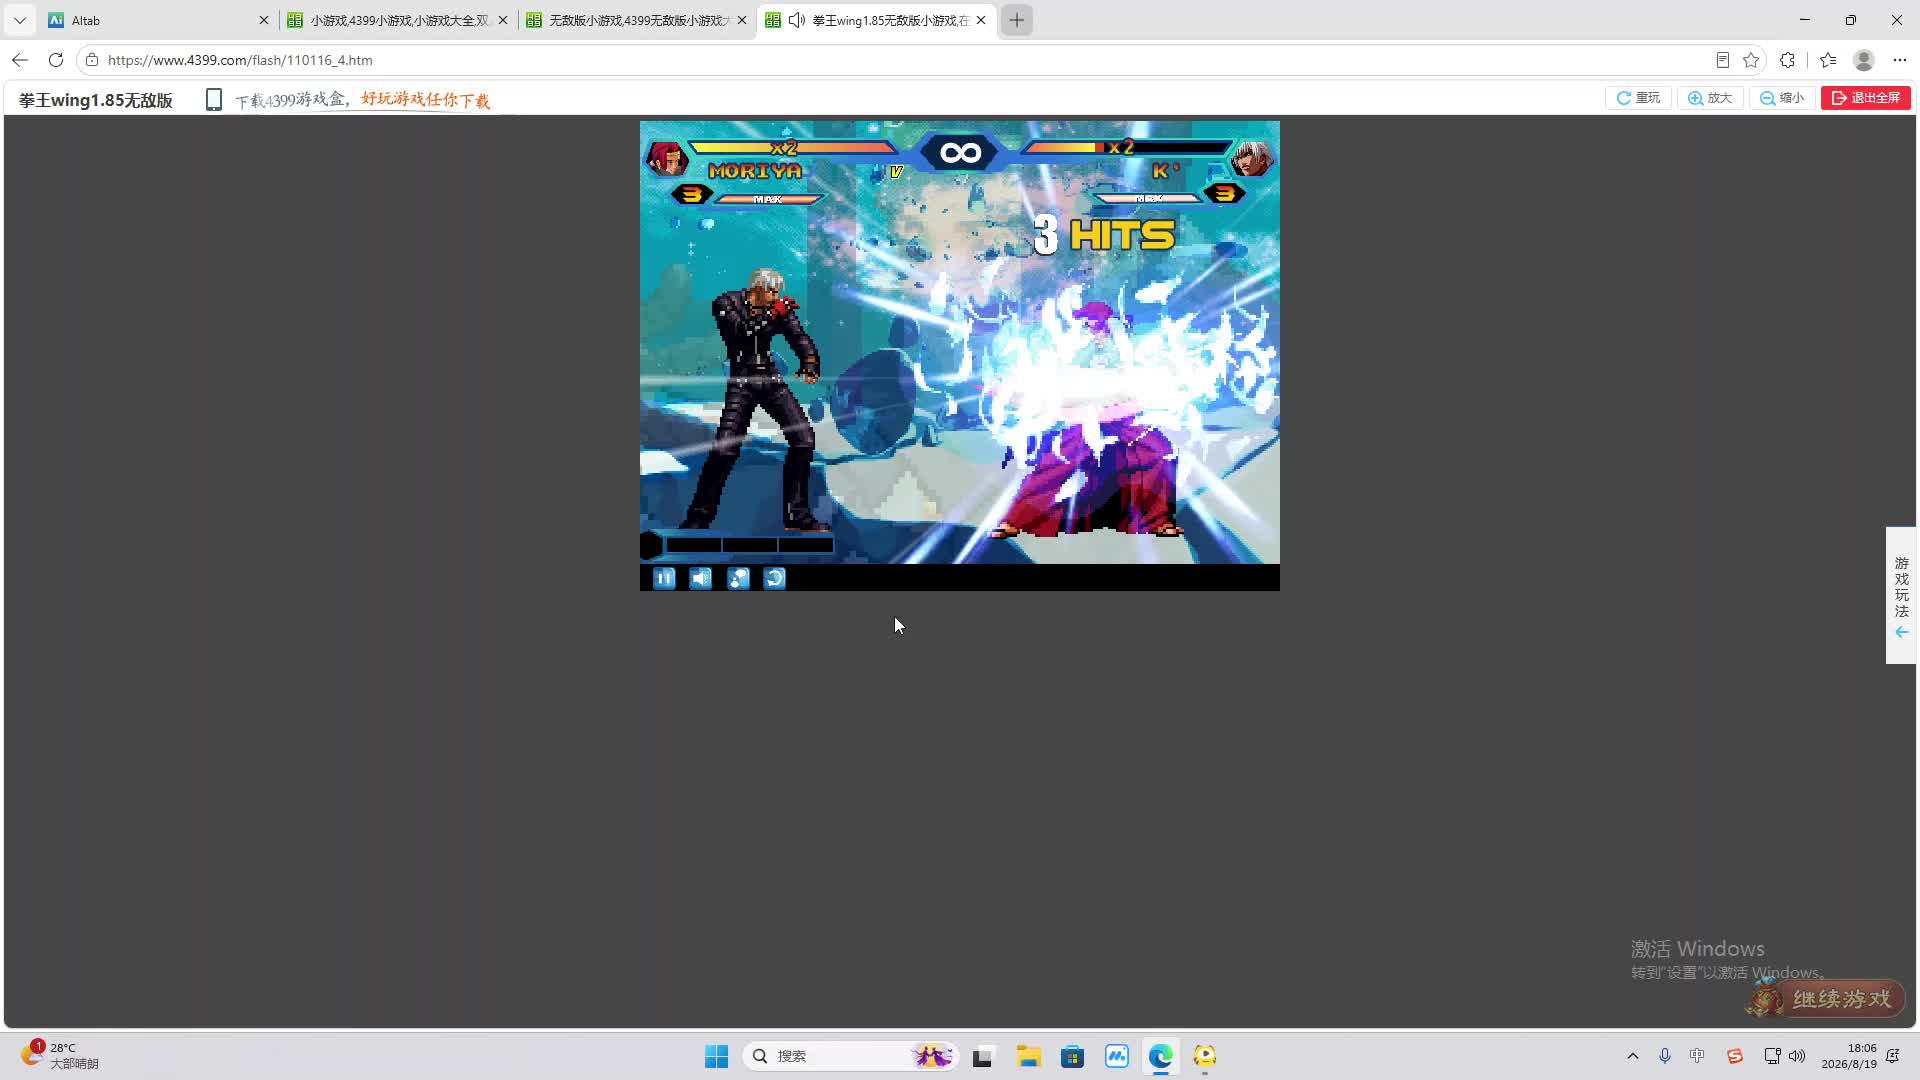
Task: Click the 放大 zoom-in button
Action: [1710, 98]
